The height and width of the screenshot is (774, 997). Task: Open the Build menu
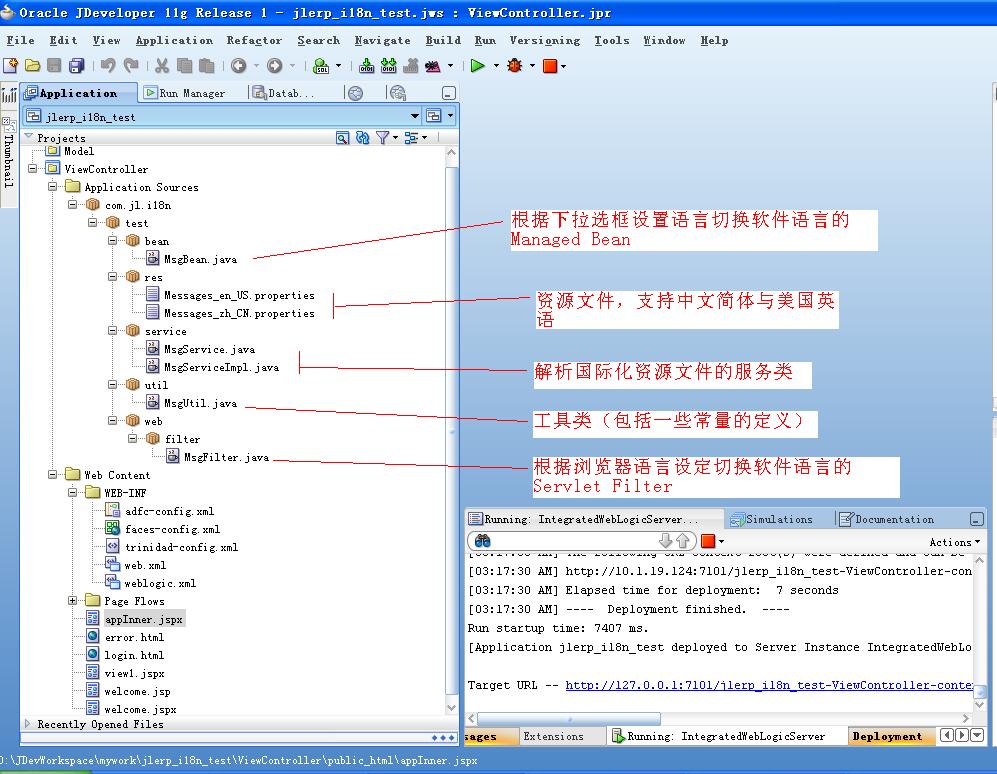coord(443,40)
